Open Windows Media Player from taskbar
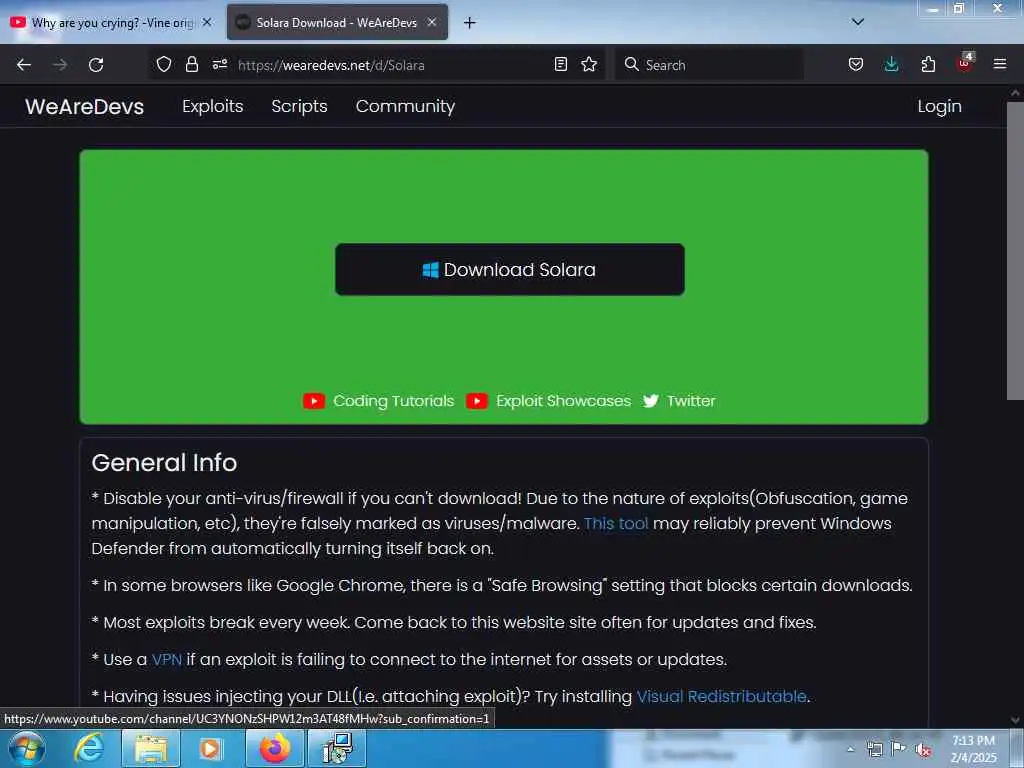Screen dimensions: 1024x768 tap(211, 748)
